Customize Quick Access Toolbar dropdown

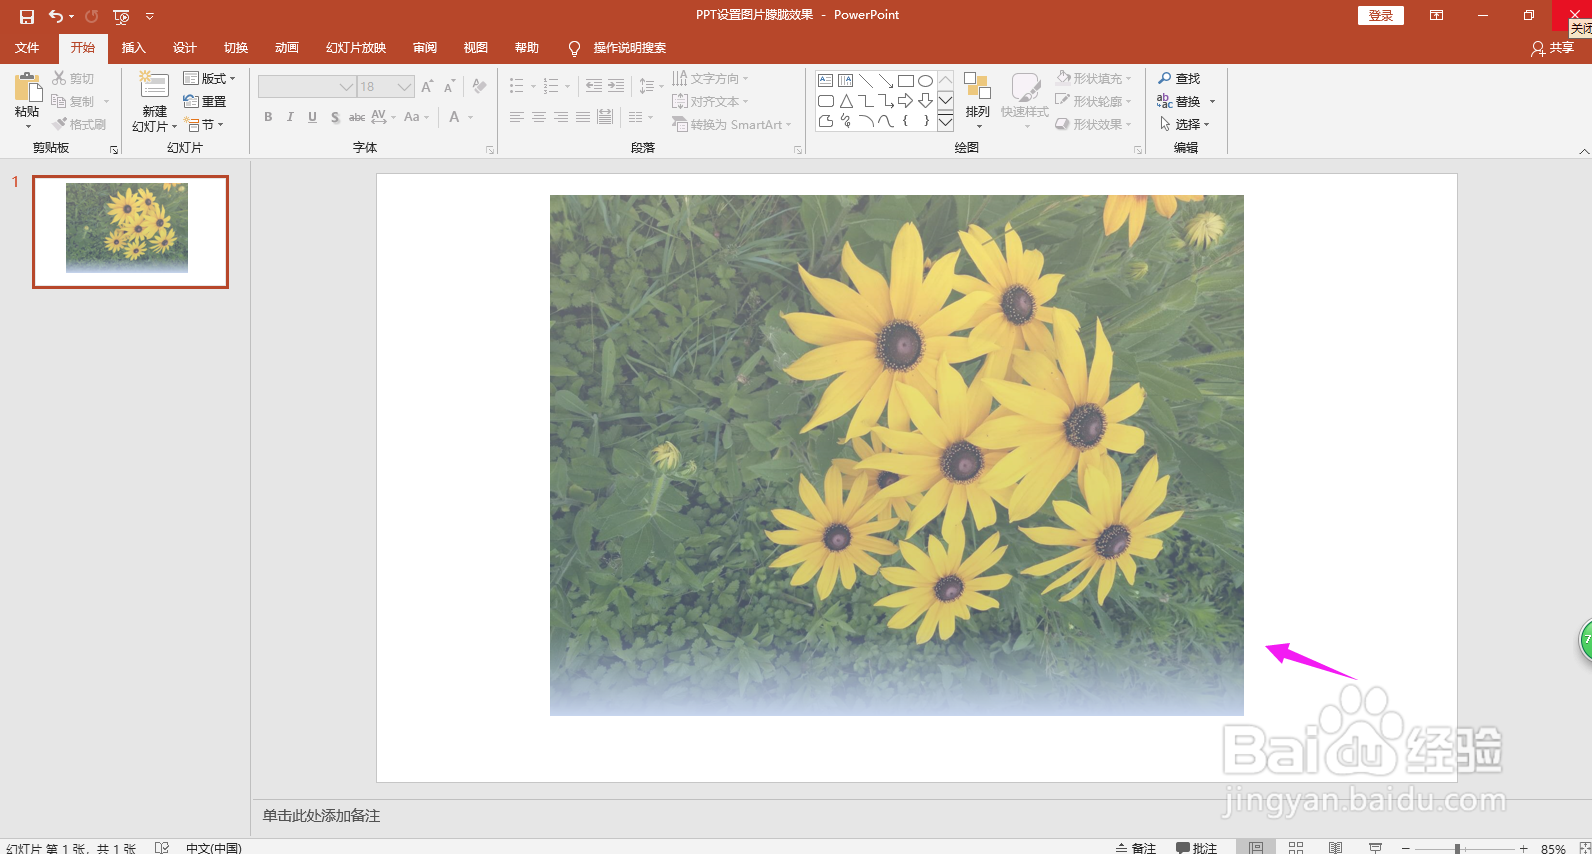pyautogui.click(x=150, y=17)
